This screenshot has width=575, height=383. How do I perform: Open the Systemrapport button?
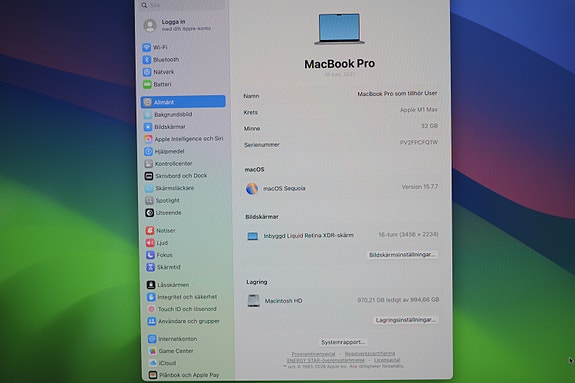343,342
